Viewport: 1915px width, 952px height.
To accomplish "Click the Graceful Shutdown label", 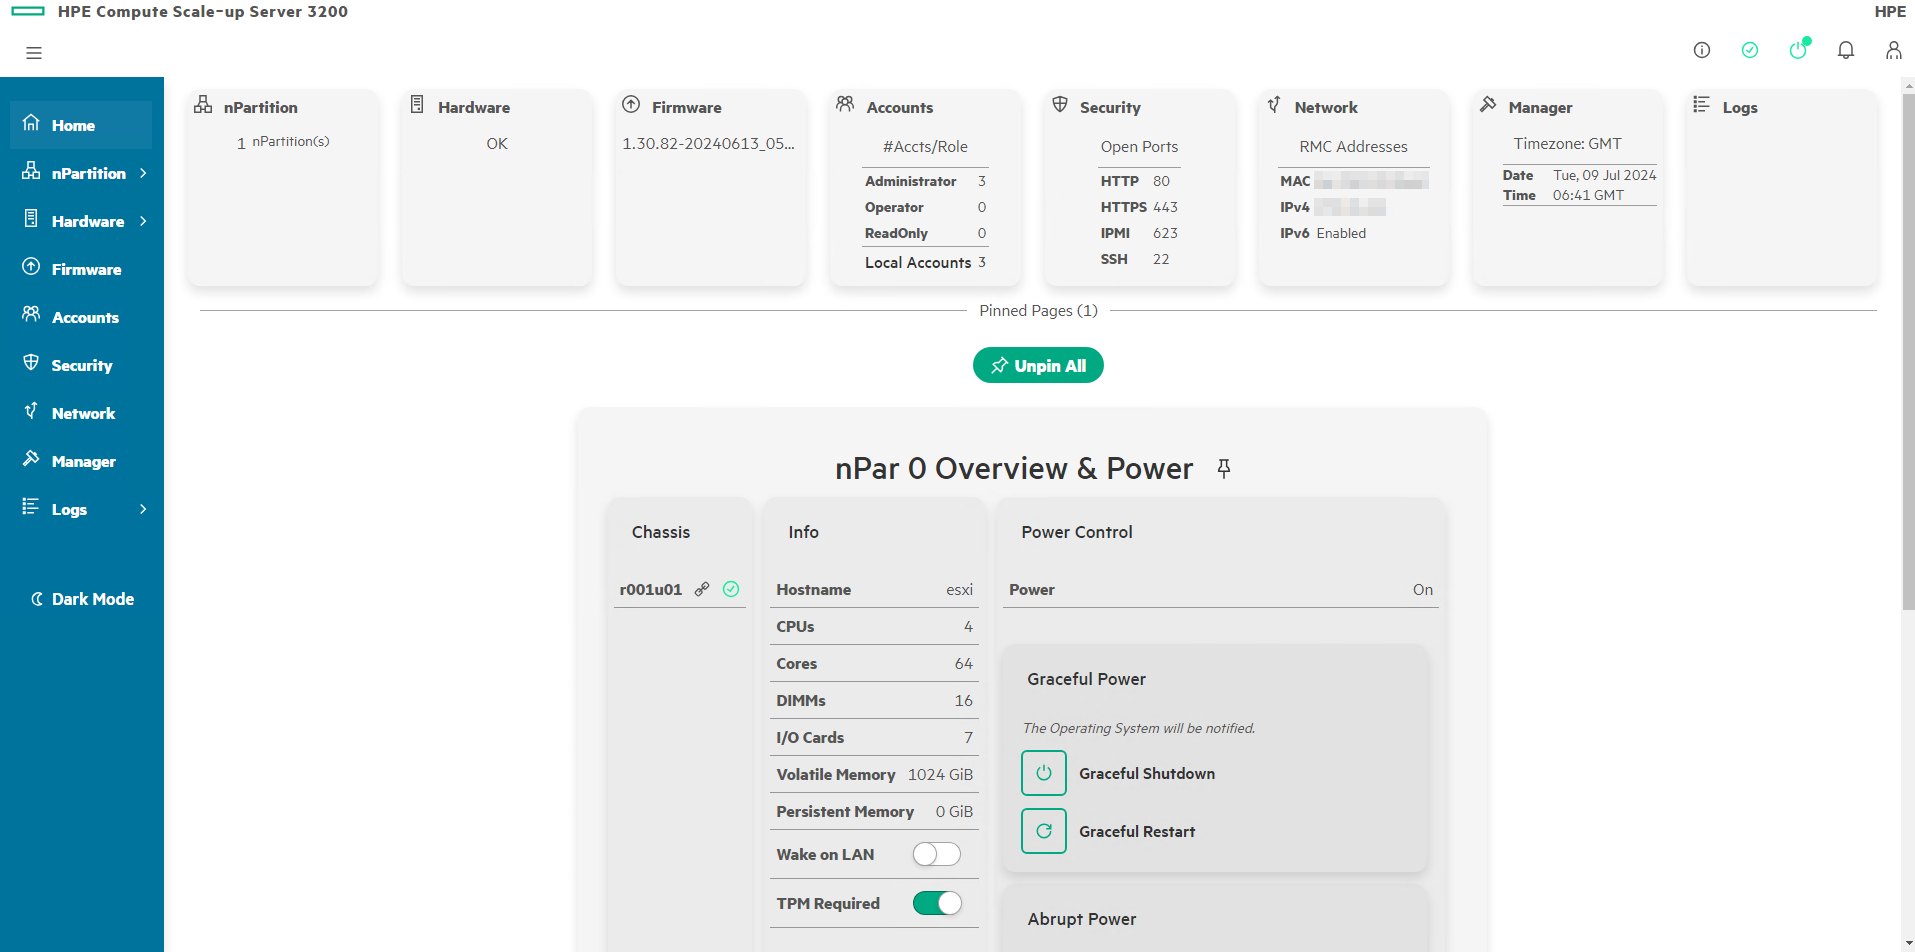I will [1147, 773].
